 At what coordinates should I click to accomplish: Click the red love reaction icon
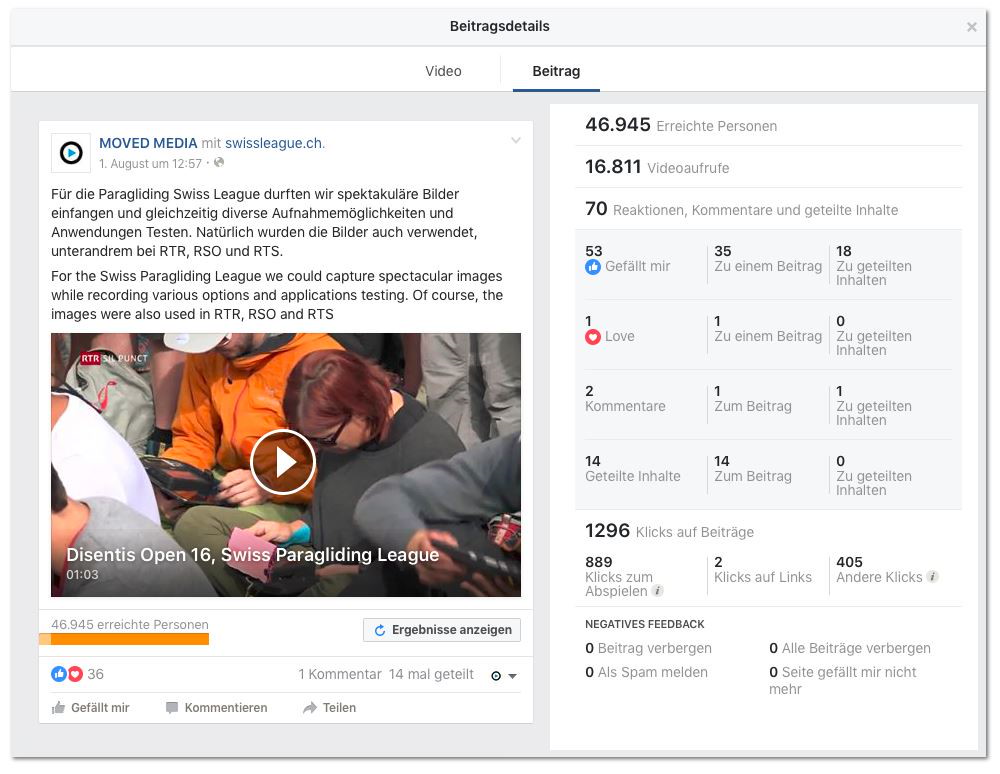[x=75, y=674]
